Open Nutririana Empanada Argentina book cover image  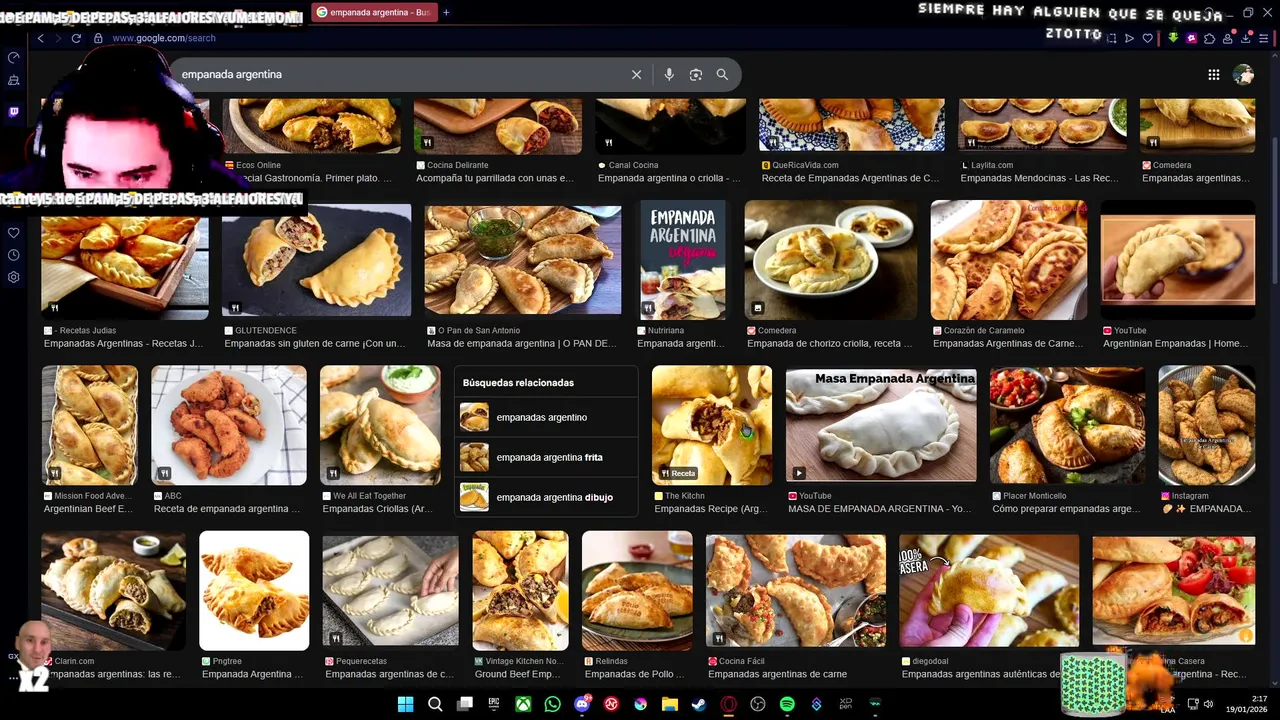[683, 260]
